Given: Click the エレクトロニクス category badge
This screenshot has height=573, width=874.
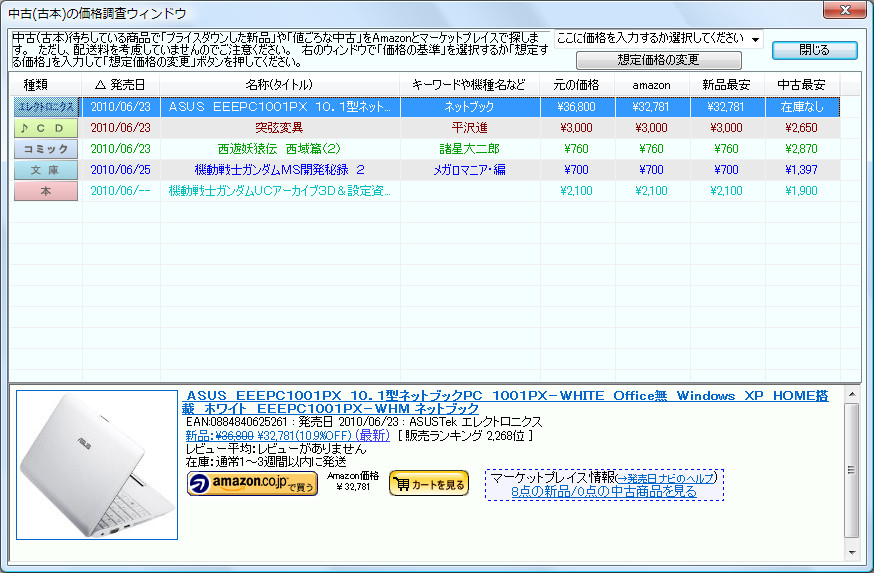Looking at the screenshot, I should 46,106.
